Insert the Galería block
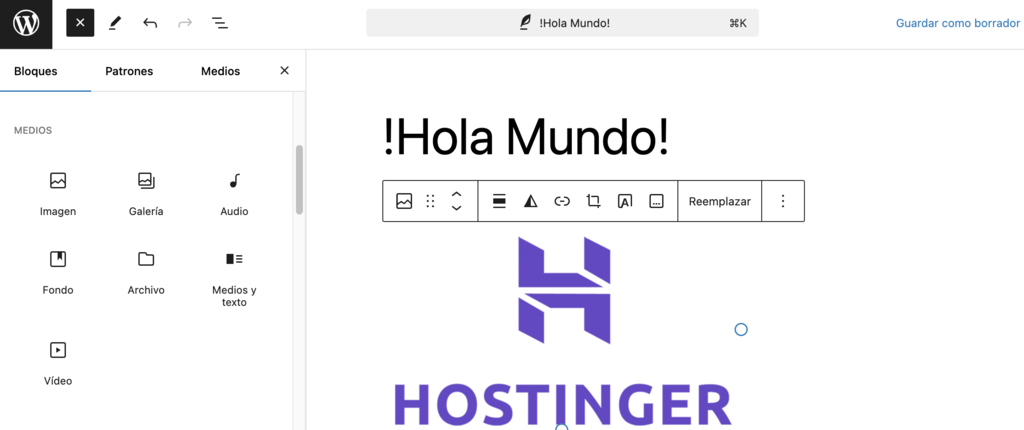This screenshot has height=430, width=1024. [x=146, y=193]
